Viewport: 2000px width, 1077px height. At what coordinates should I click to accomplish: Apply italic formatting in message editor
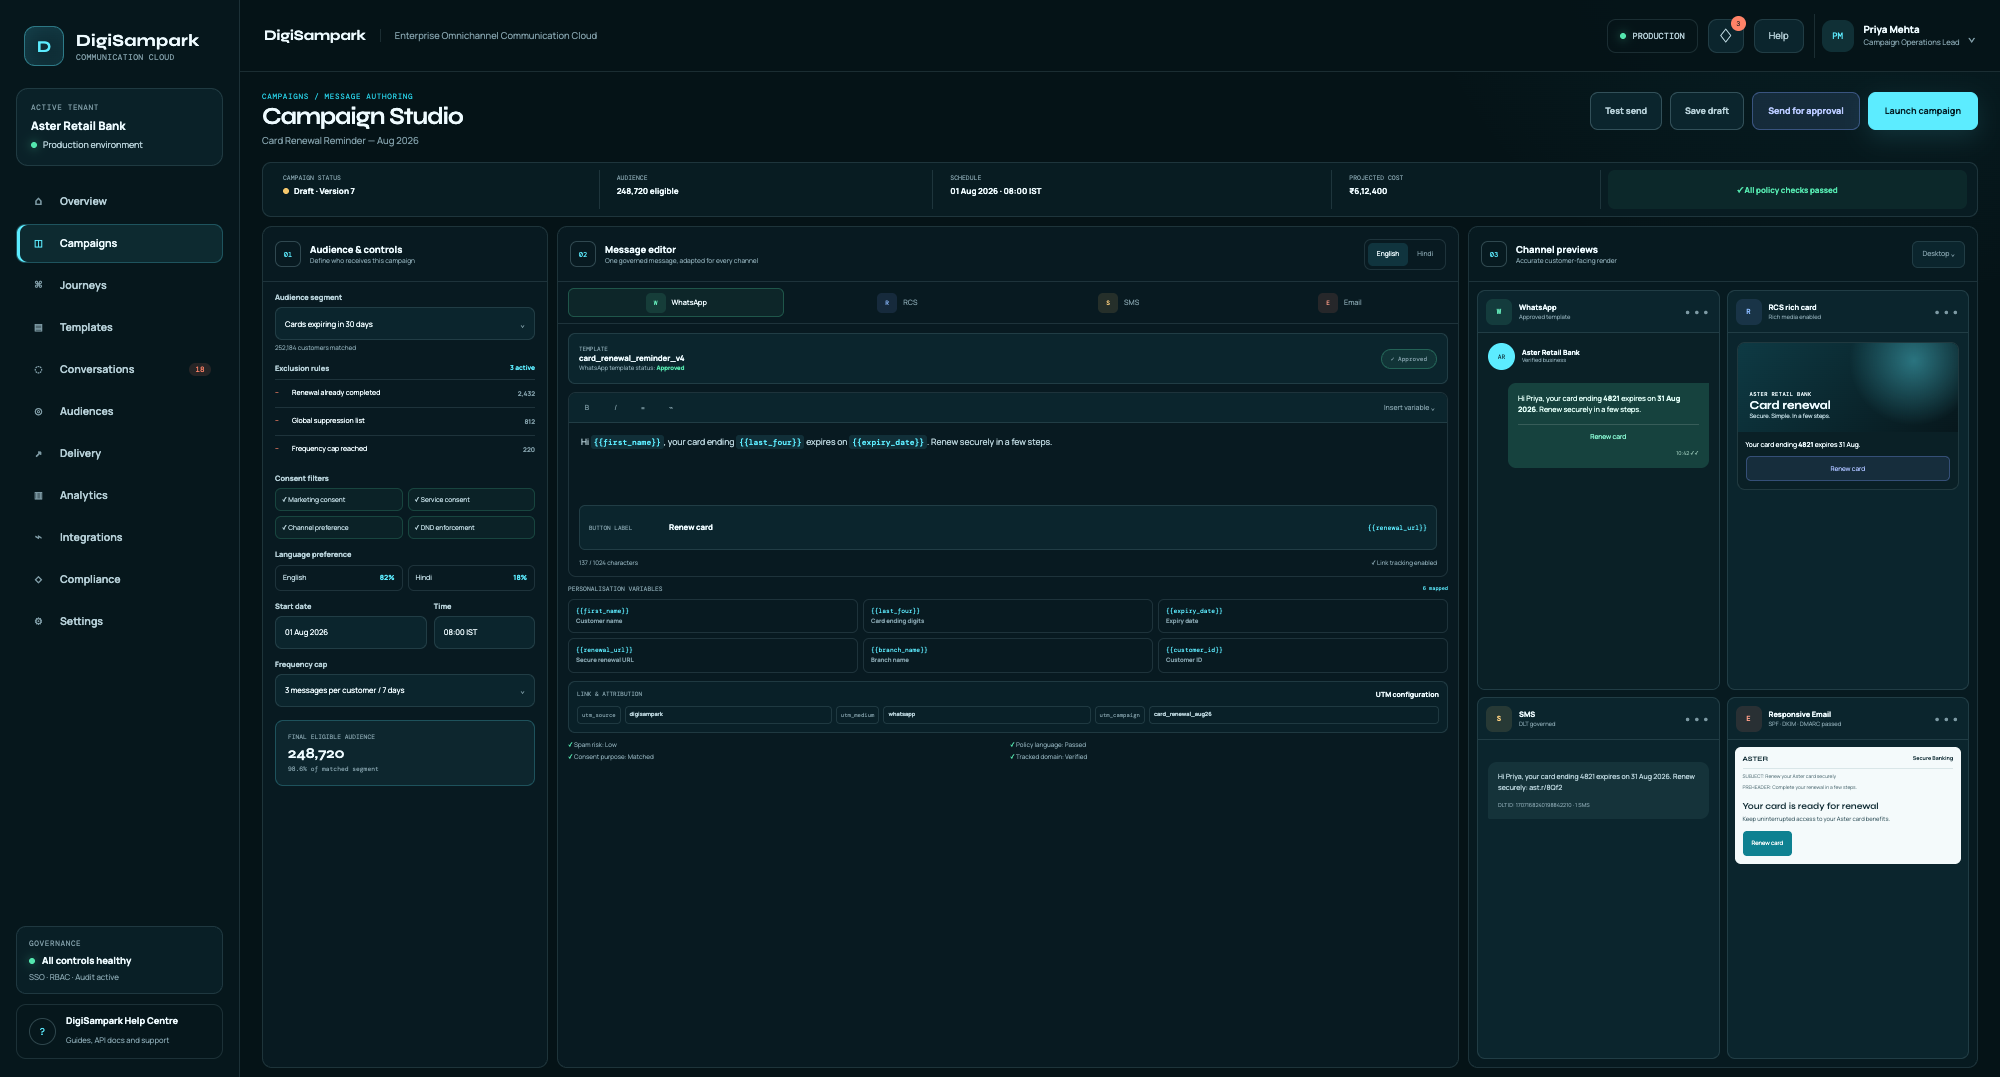pos(615,408)
